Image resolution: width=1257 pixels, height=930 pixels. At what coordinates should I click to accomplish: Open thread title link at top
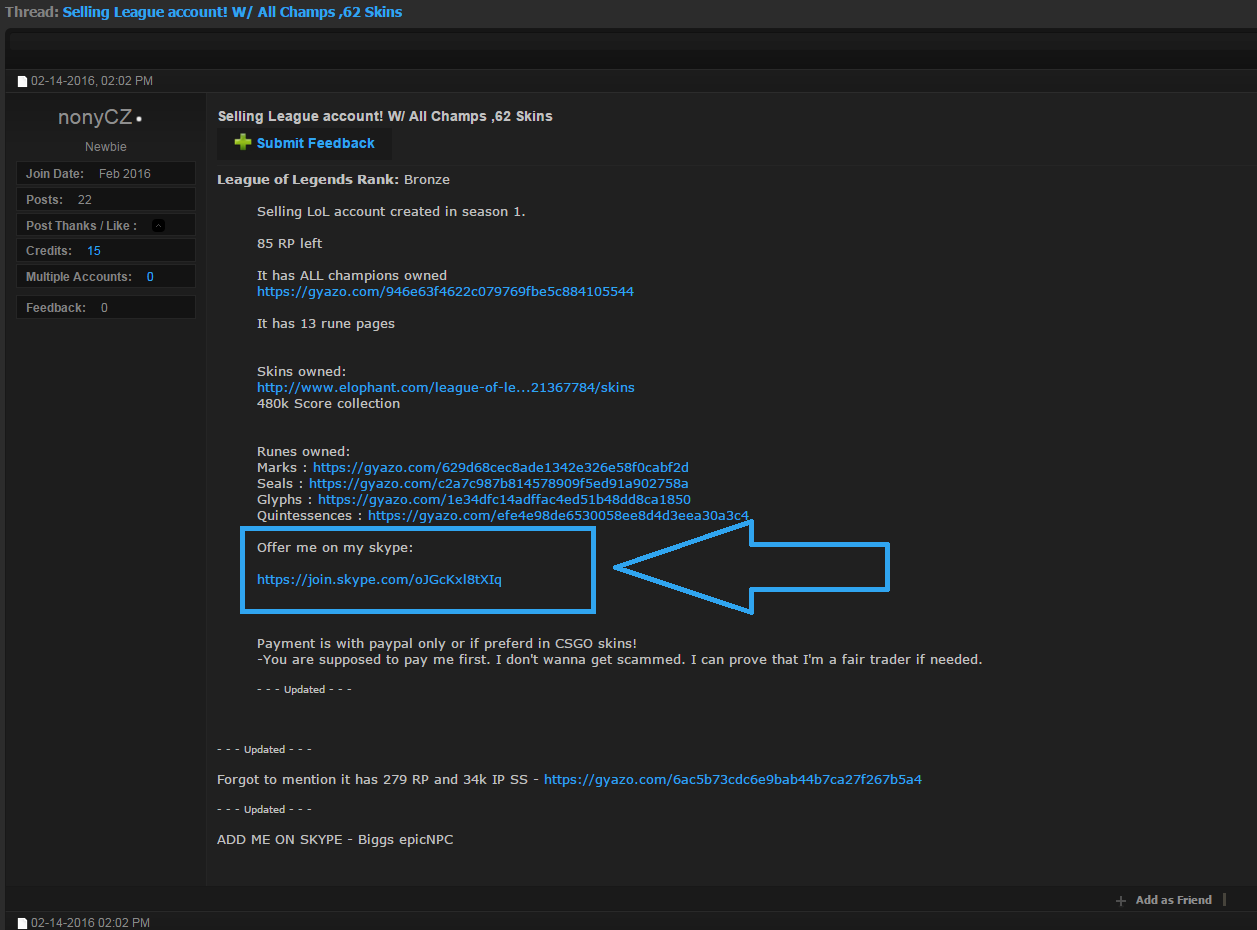click(x=232, y=12)
